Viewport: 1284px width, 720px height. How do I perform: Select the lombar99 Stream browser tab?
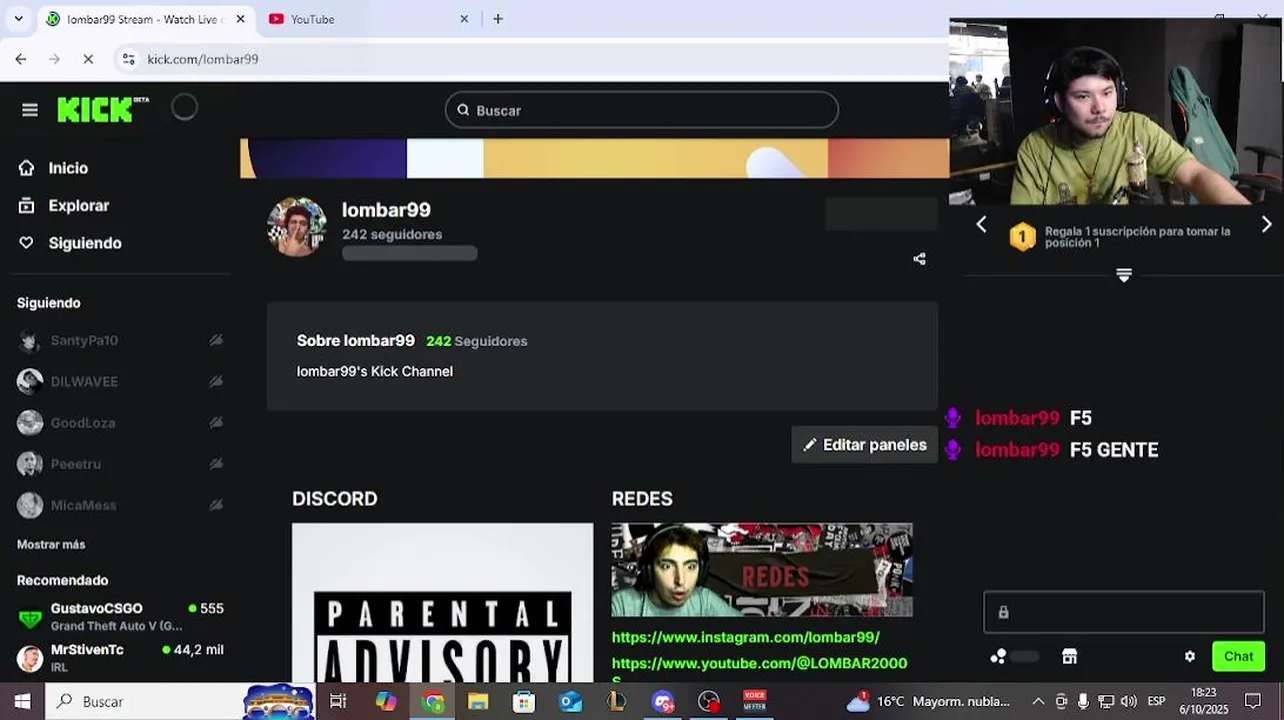point(145,19)
